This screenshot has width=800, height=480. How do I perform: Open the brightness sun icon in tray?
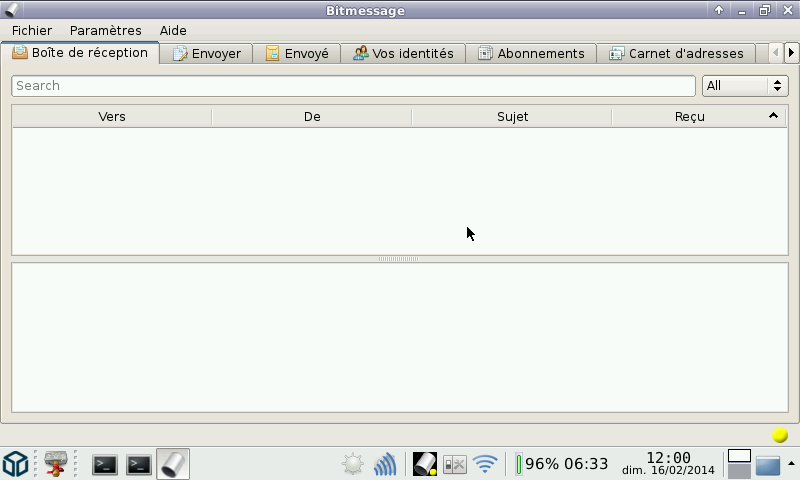(353, 464)
